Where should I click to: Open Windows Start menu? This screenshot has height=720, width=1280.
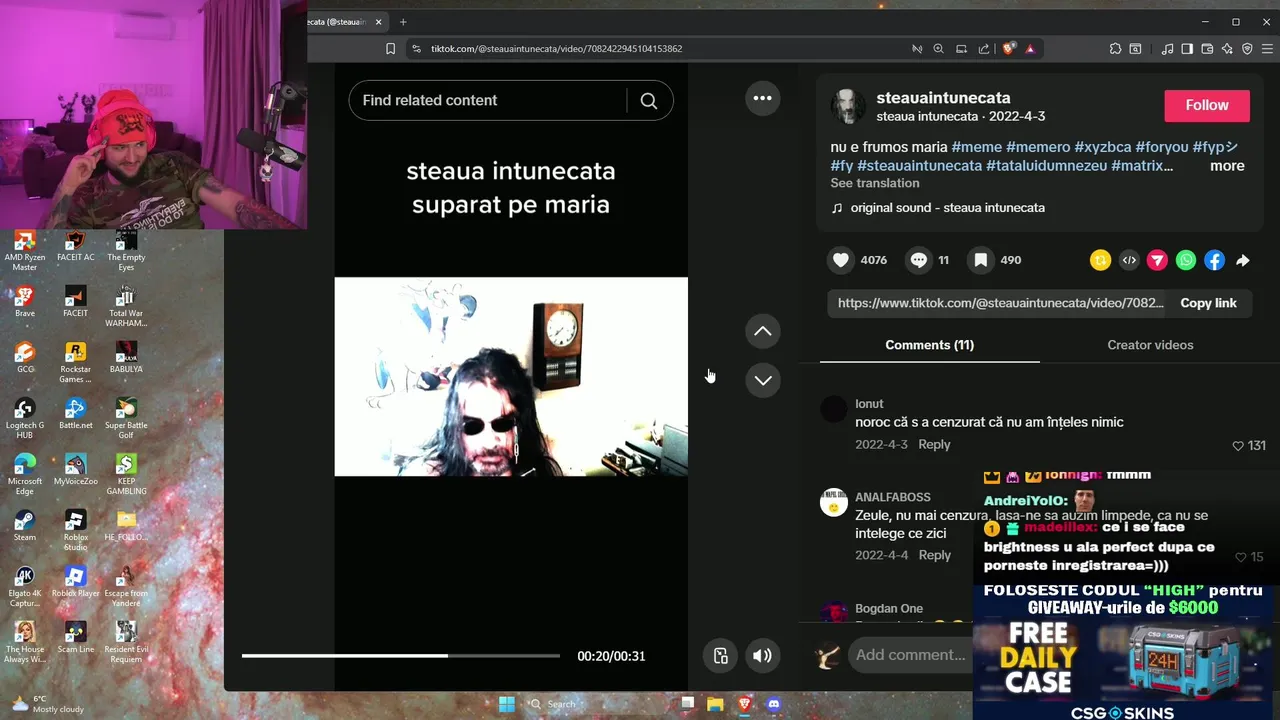point(507,704)
